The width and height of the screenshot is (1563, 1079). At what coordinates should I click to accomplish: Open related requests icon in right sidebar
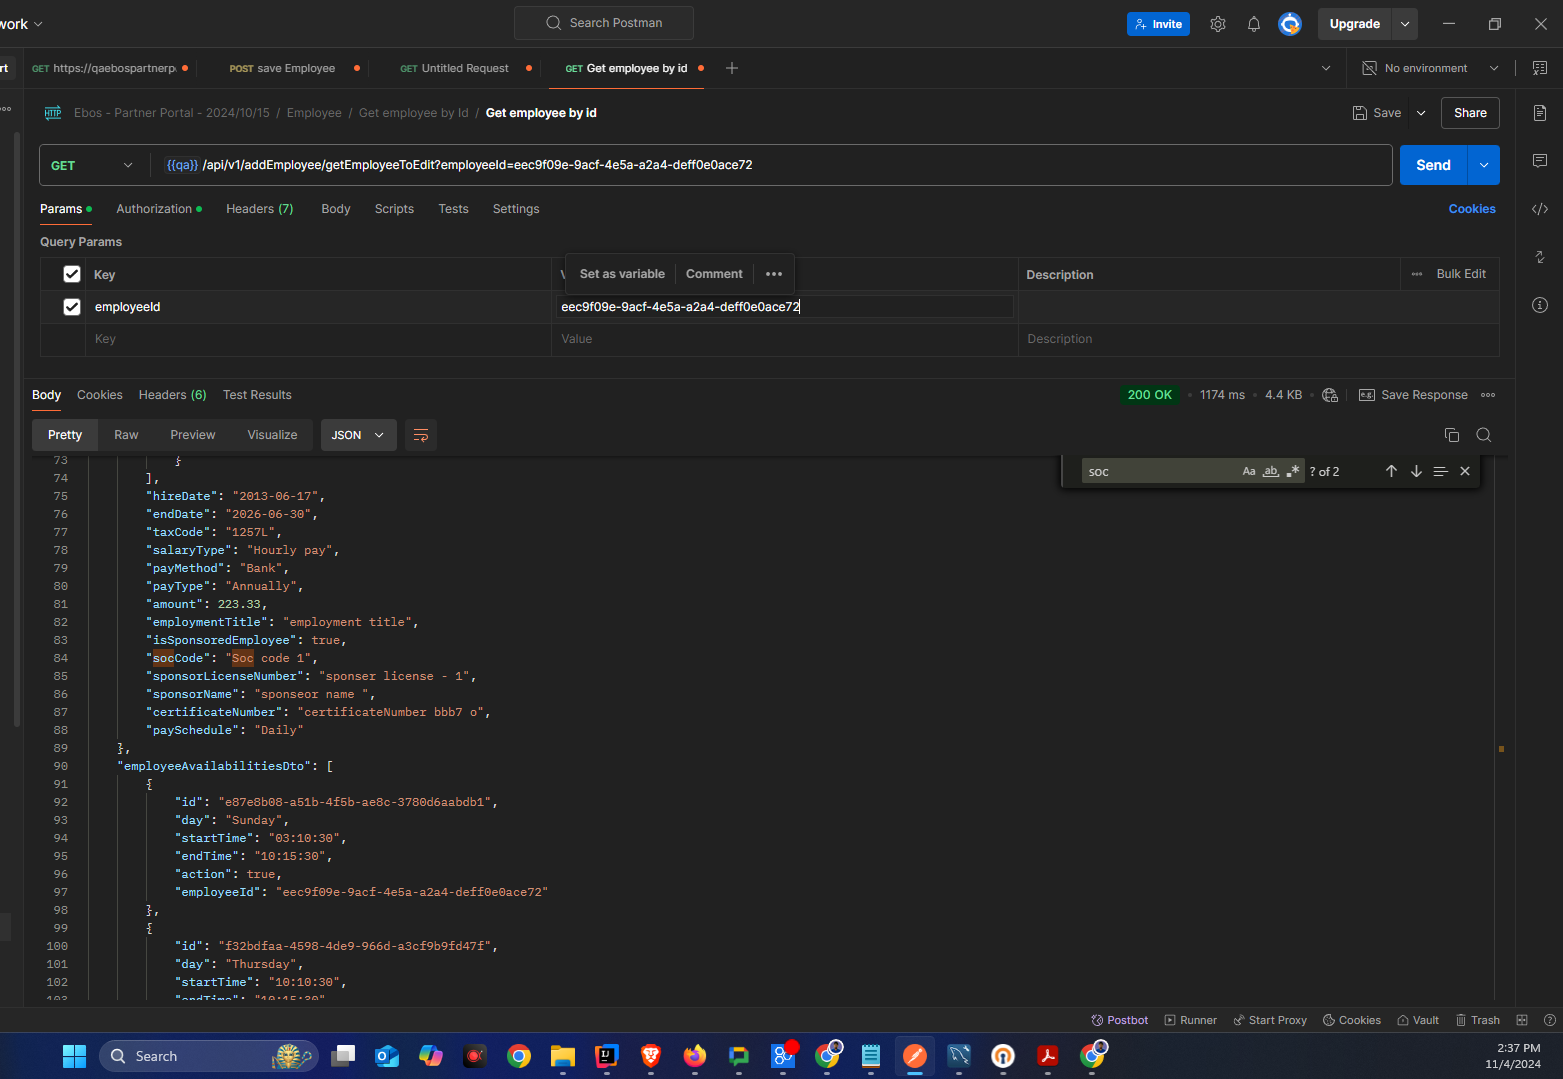(x=1540, y=257)
